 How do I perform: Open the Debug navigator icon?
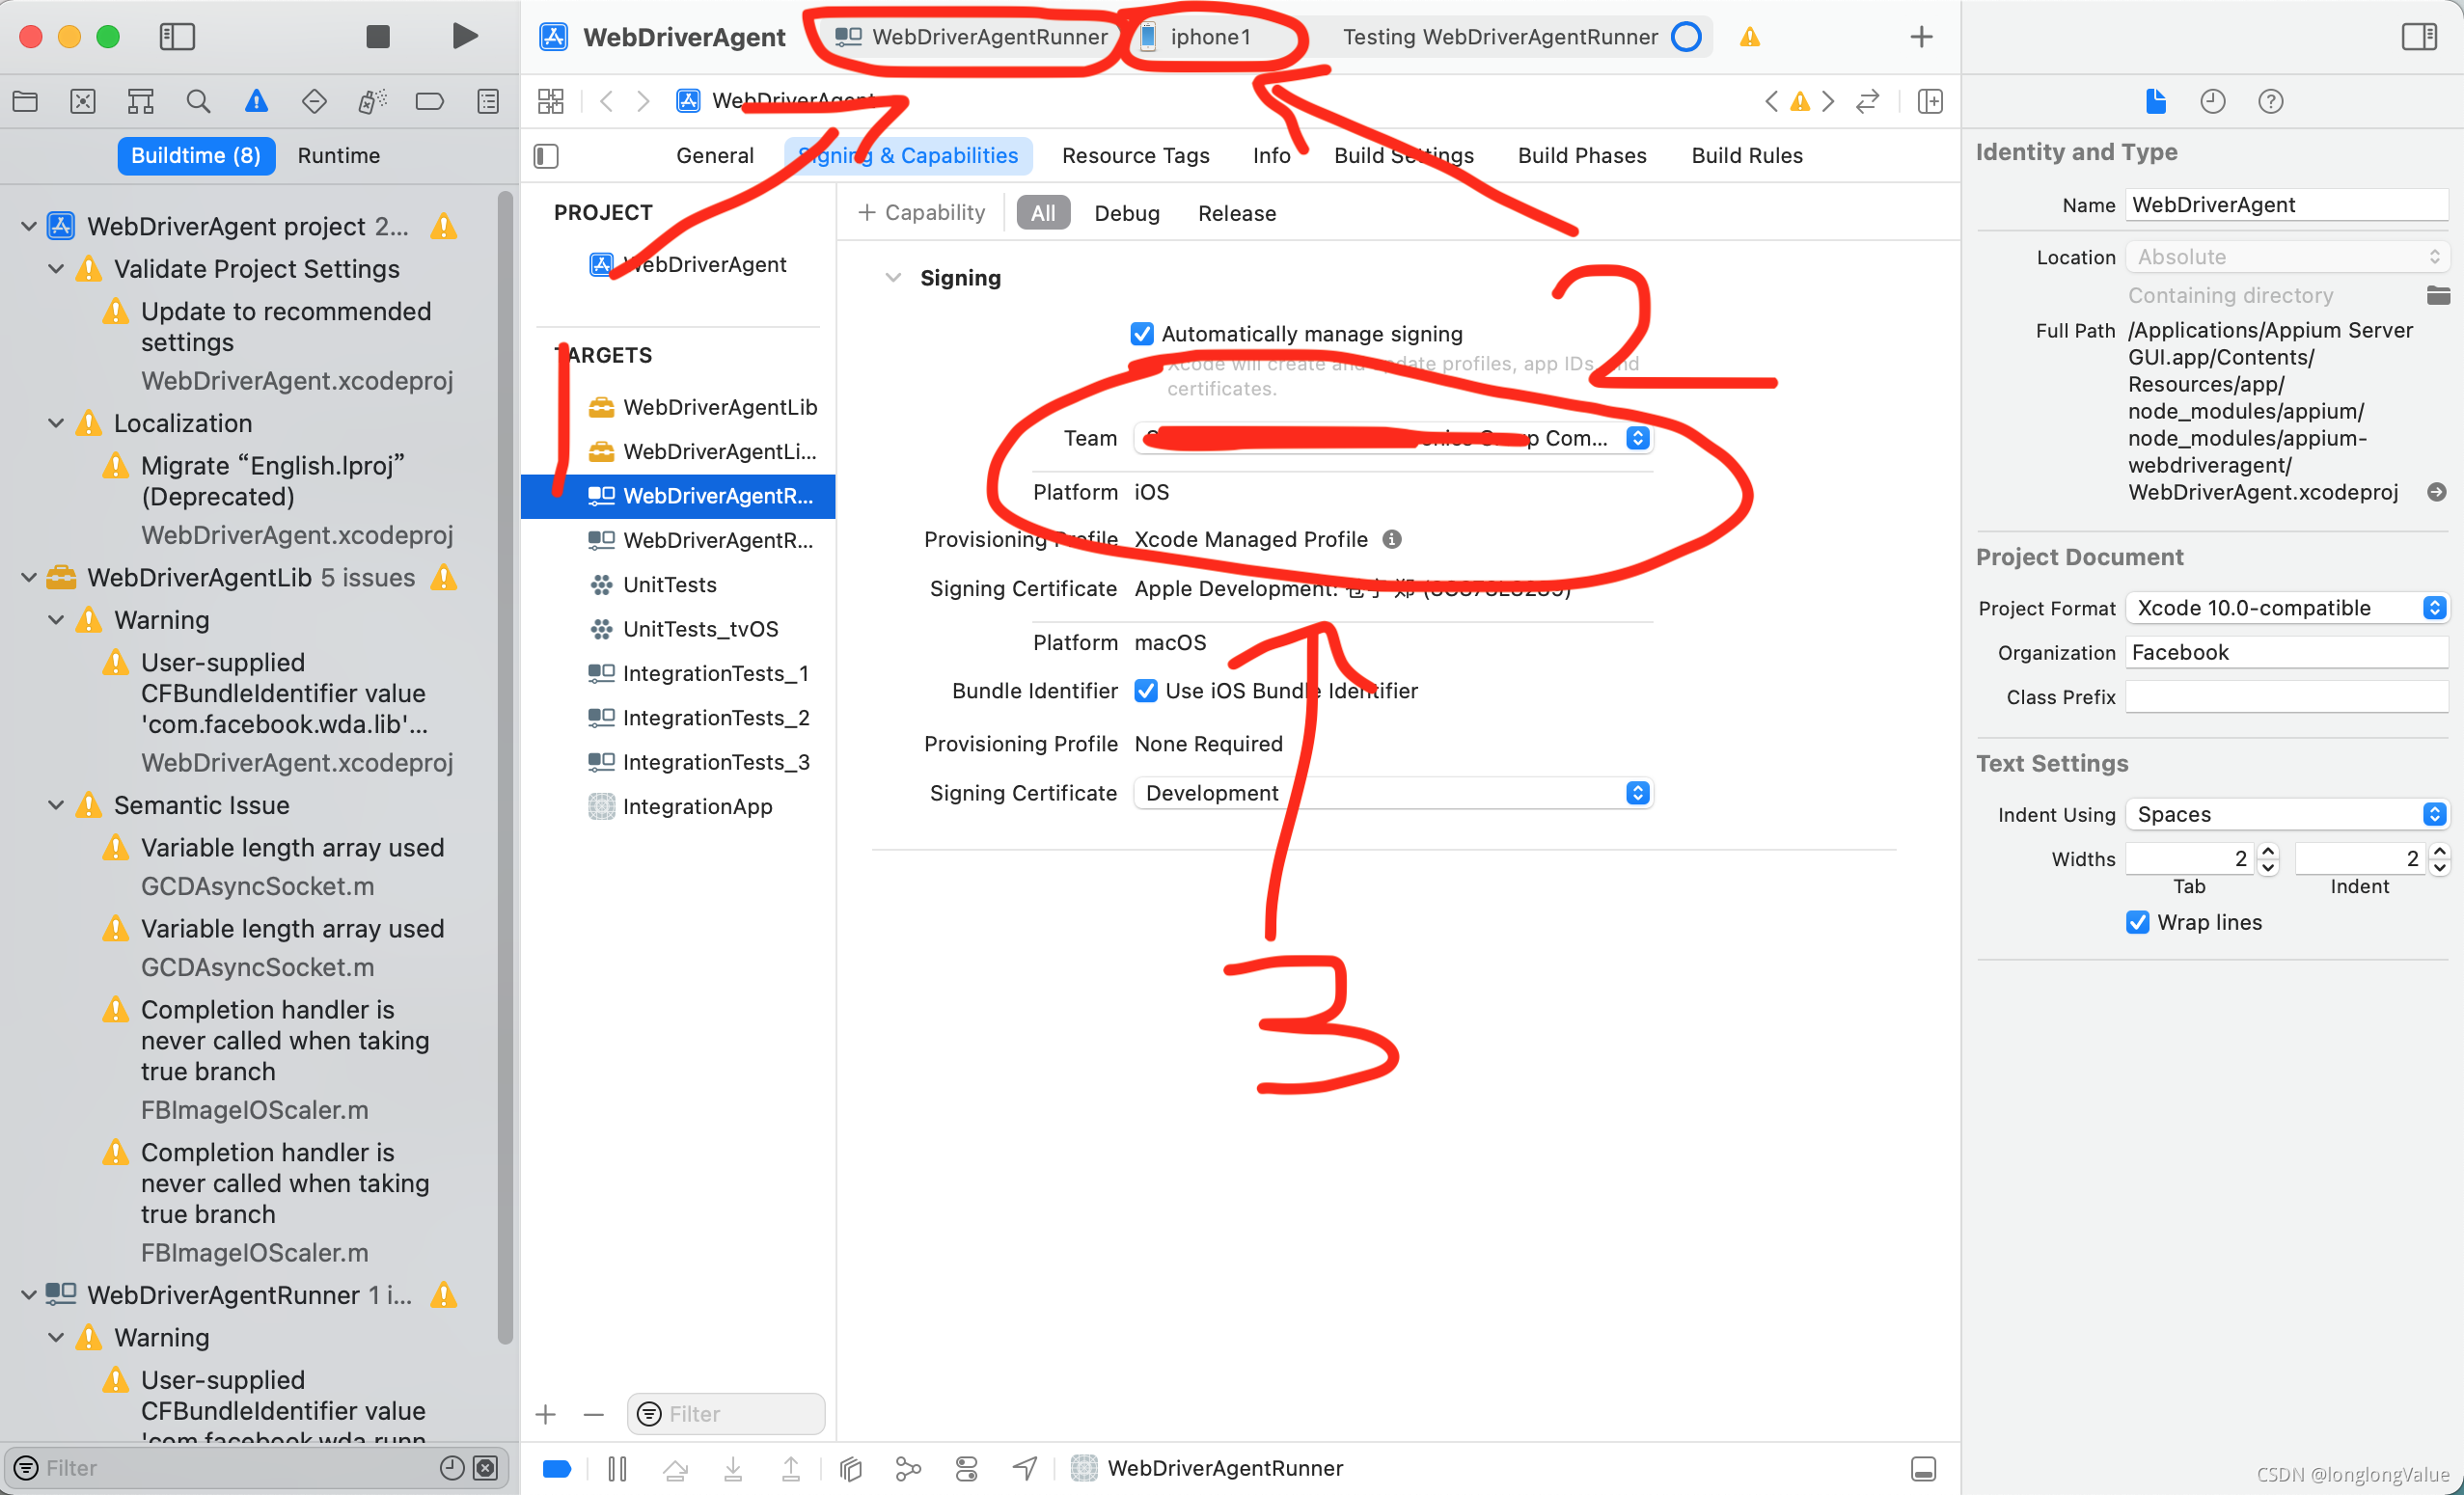(x=372, y=101)
